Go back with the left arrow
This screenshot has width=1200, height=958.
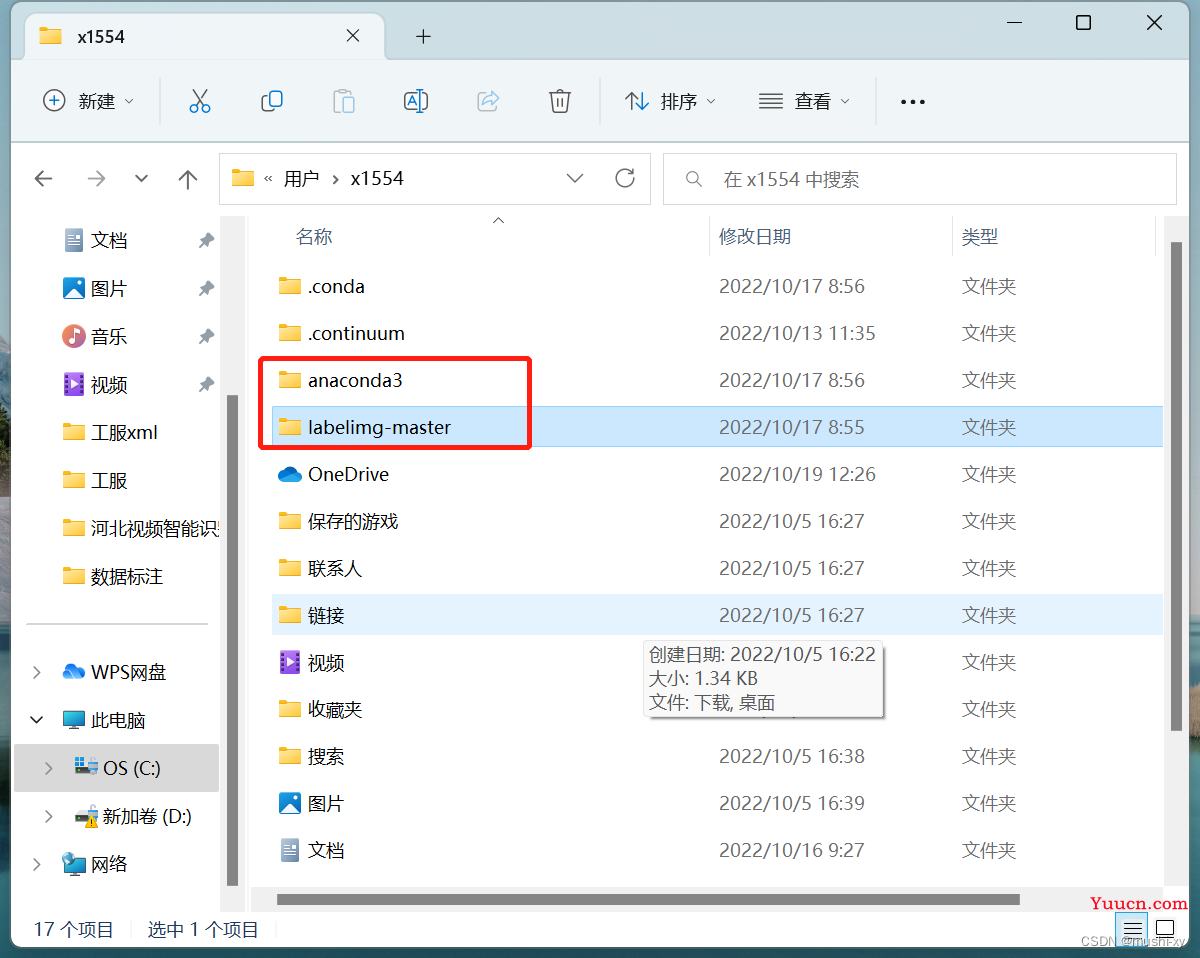43,179
